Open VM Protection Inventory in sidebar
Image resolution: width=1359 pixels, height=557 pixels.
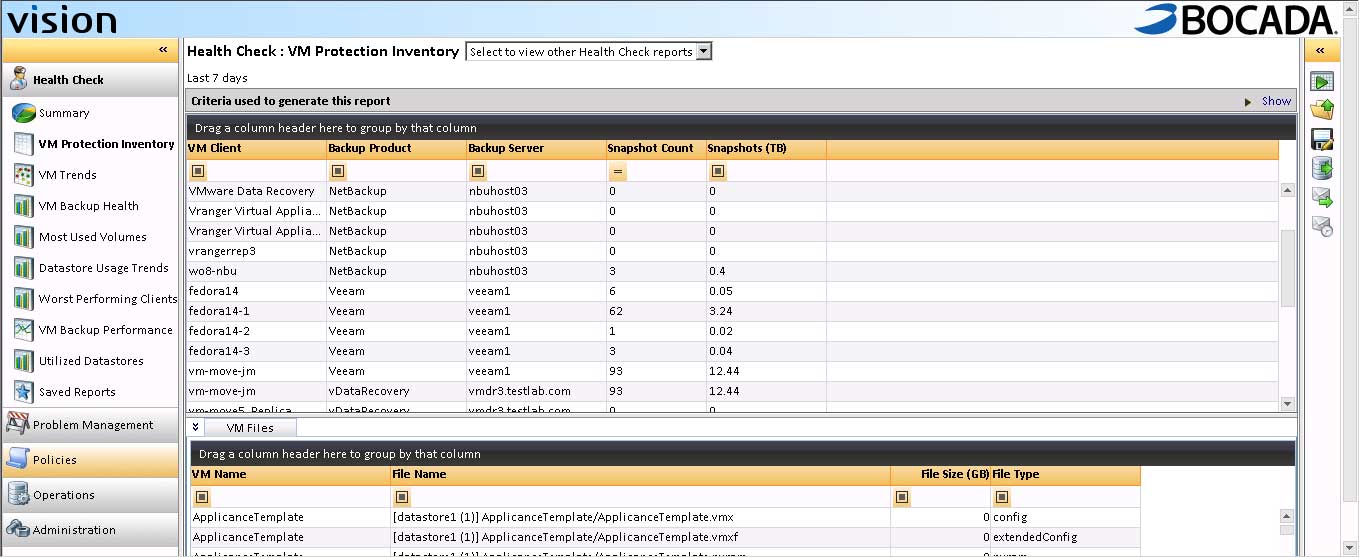pyautogui.click(x=106, y=144)
